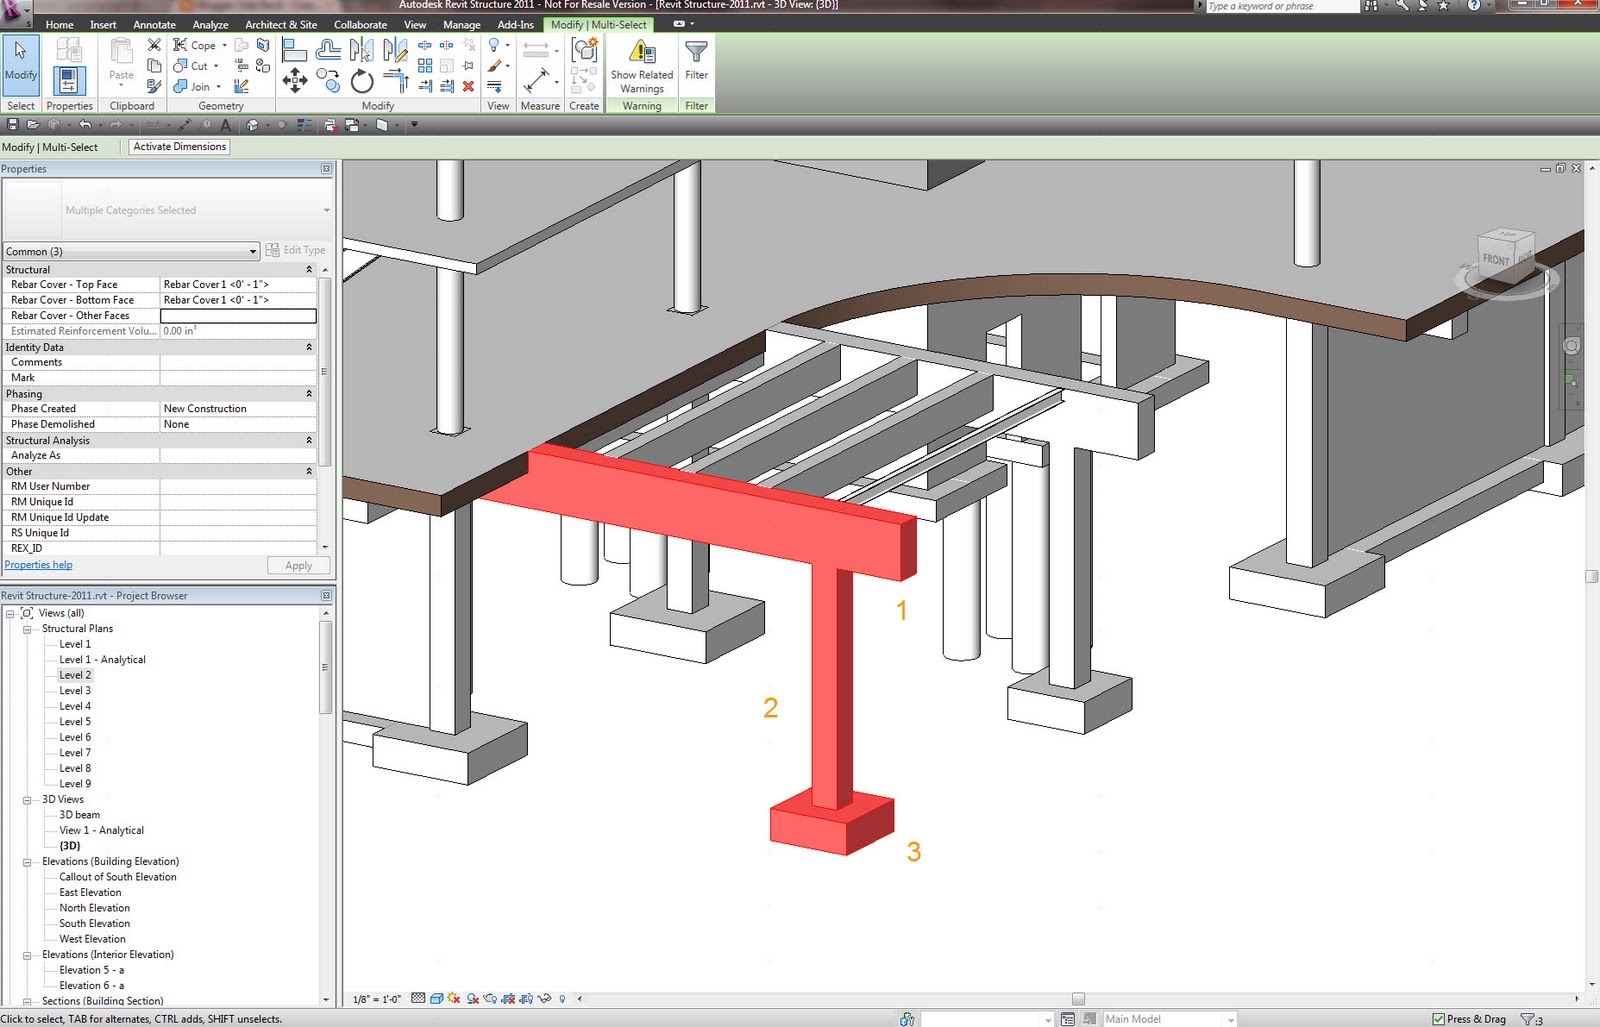The height and width of the screenshot is (1027, 1600).
Task: Switch to the Analyze ribbon tab
Action: [210, 24]
